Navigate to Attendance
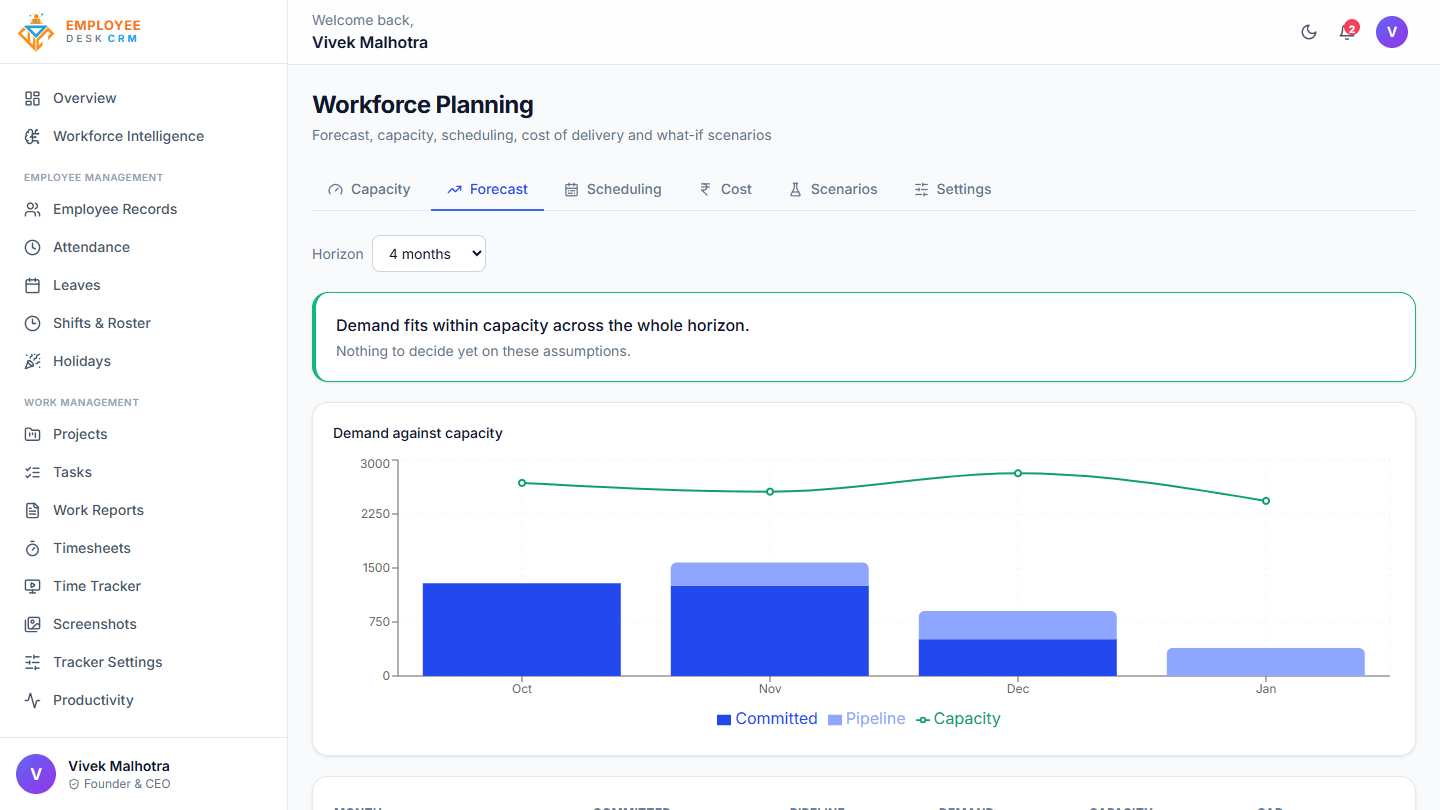 coord(144,247)
